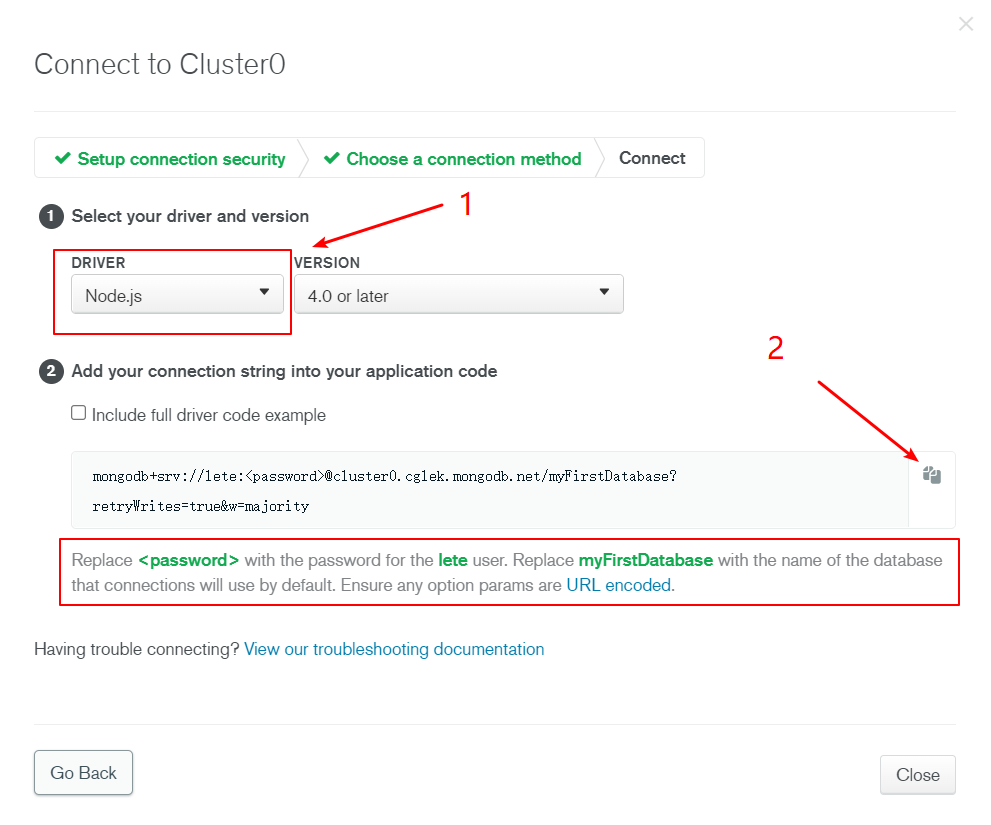
Task: Go to Setup connection security step
Action: [x=181, y=159]
